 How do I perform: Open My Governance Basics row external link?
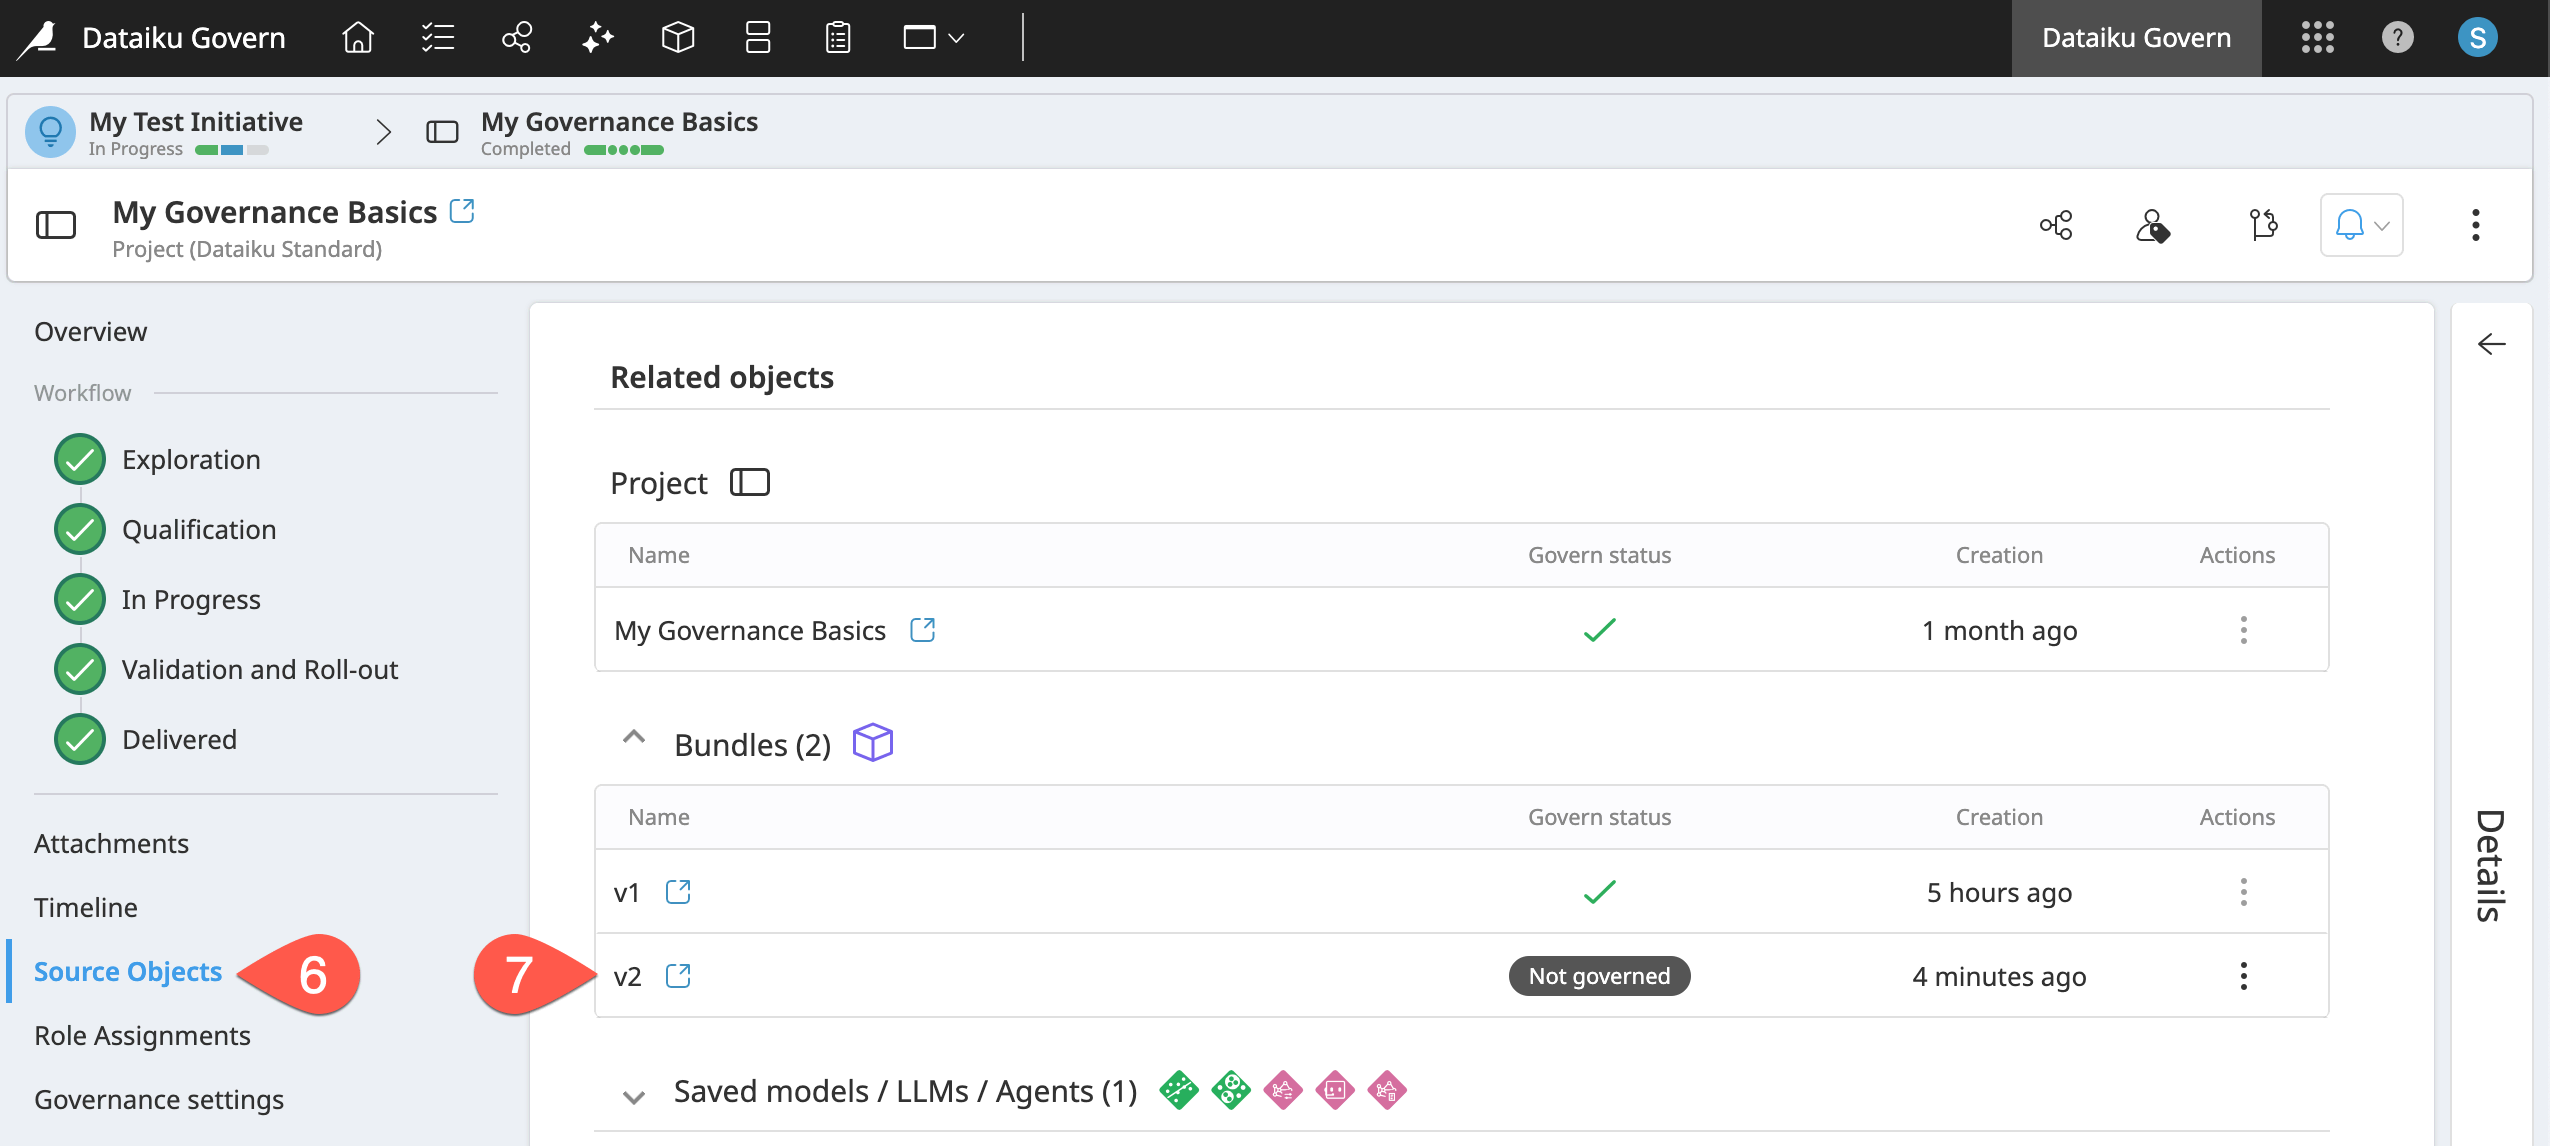click(x=922, y=630)
